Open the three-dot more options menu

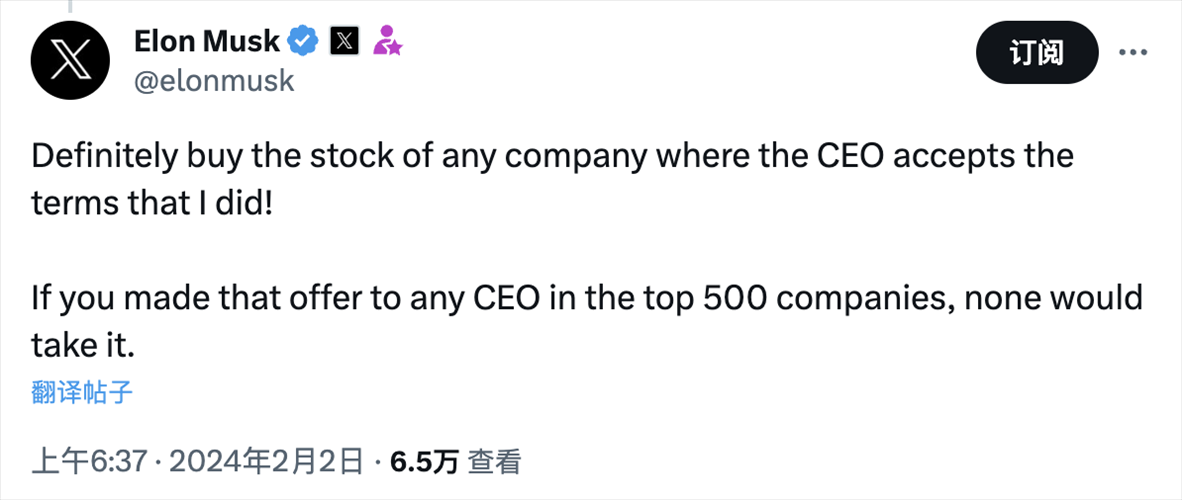[1132, 52]
